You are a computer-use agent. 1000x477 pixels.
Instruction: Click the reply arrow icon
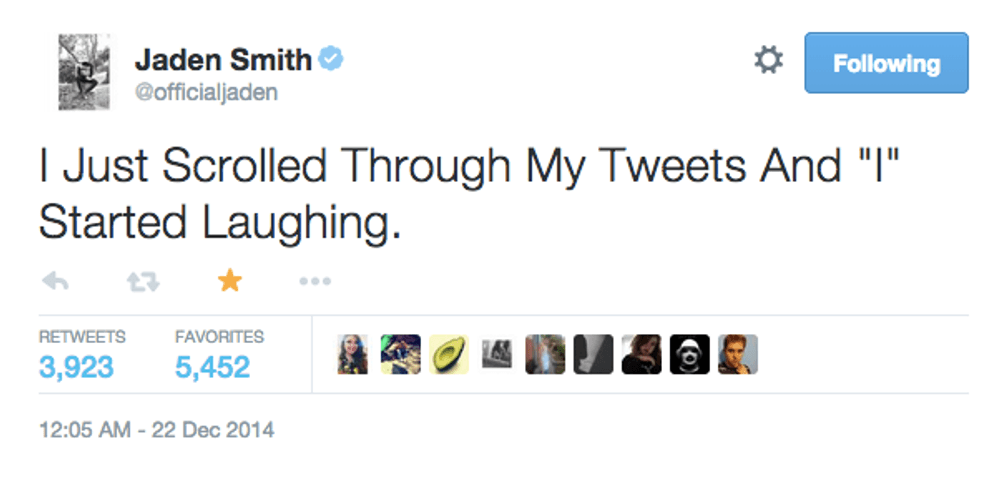coord(56,282)
